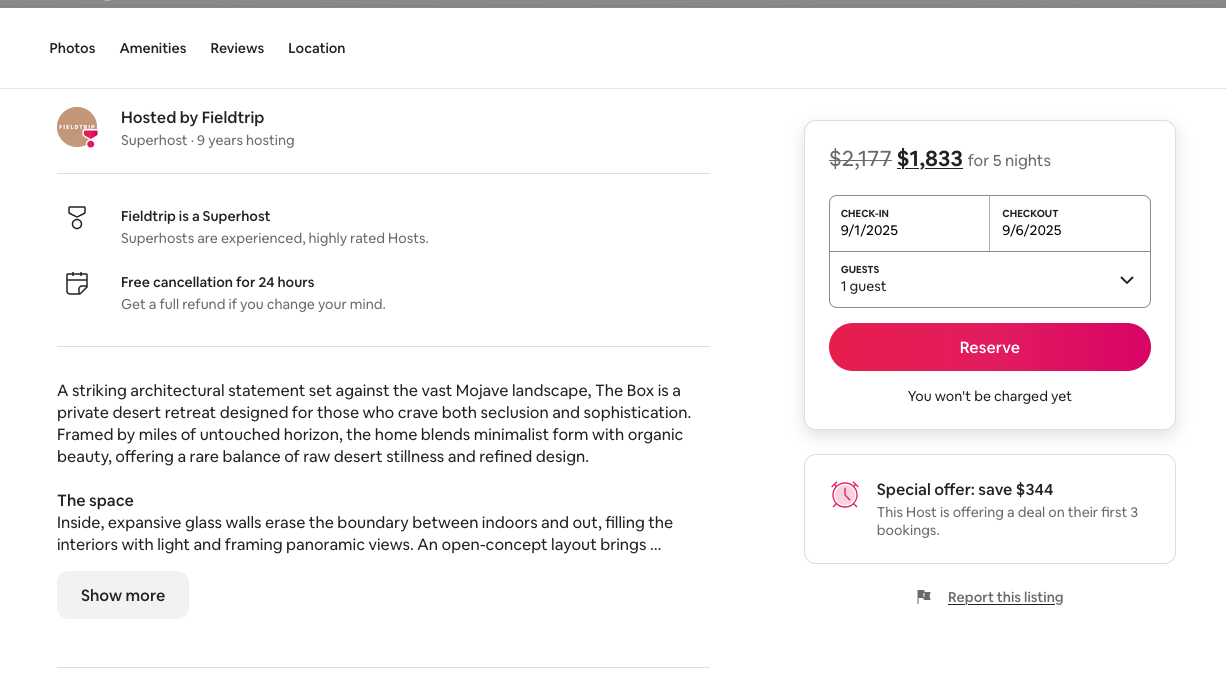Open the Guests dropdown selector
The image size is (1226, 694).
989,279
